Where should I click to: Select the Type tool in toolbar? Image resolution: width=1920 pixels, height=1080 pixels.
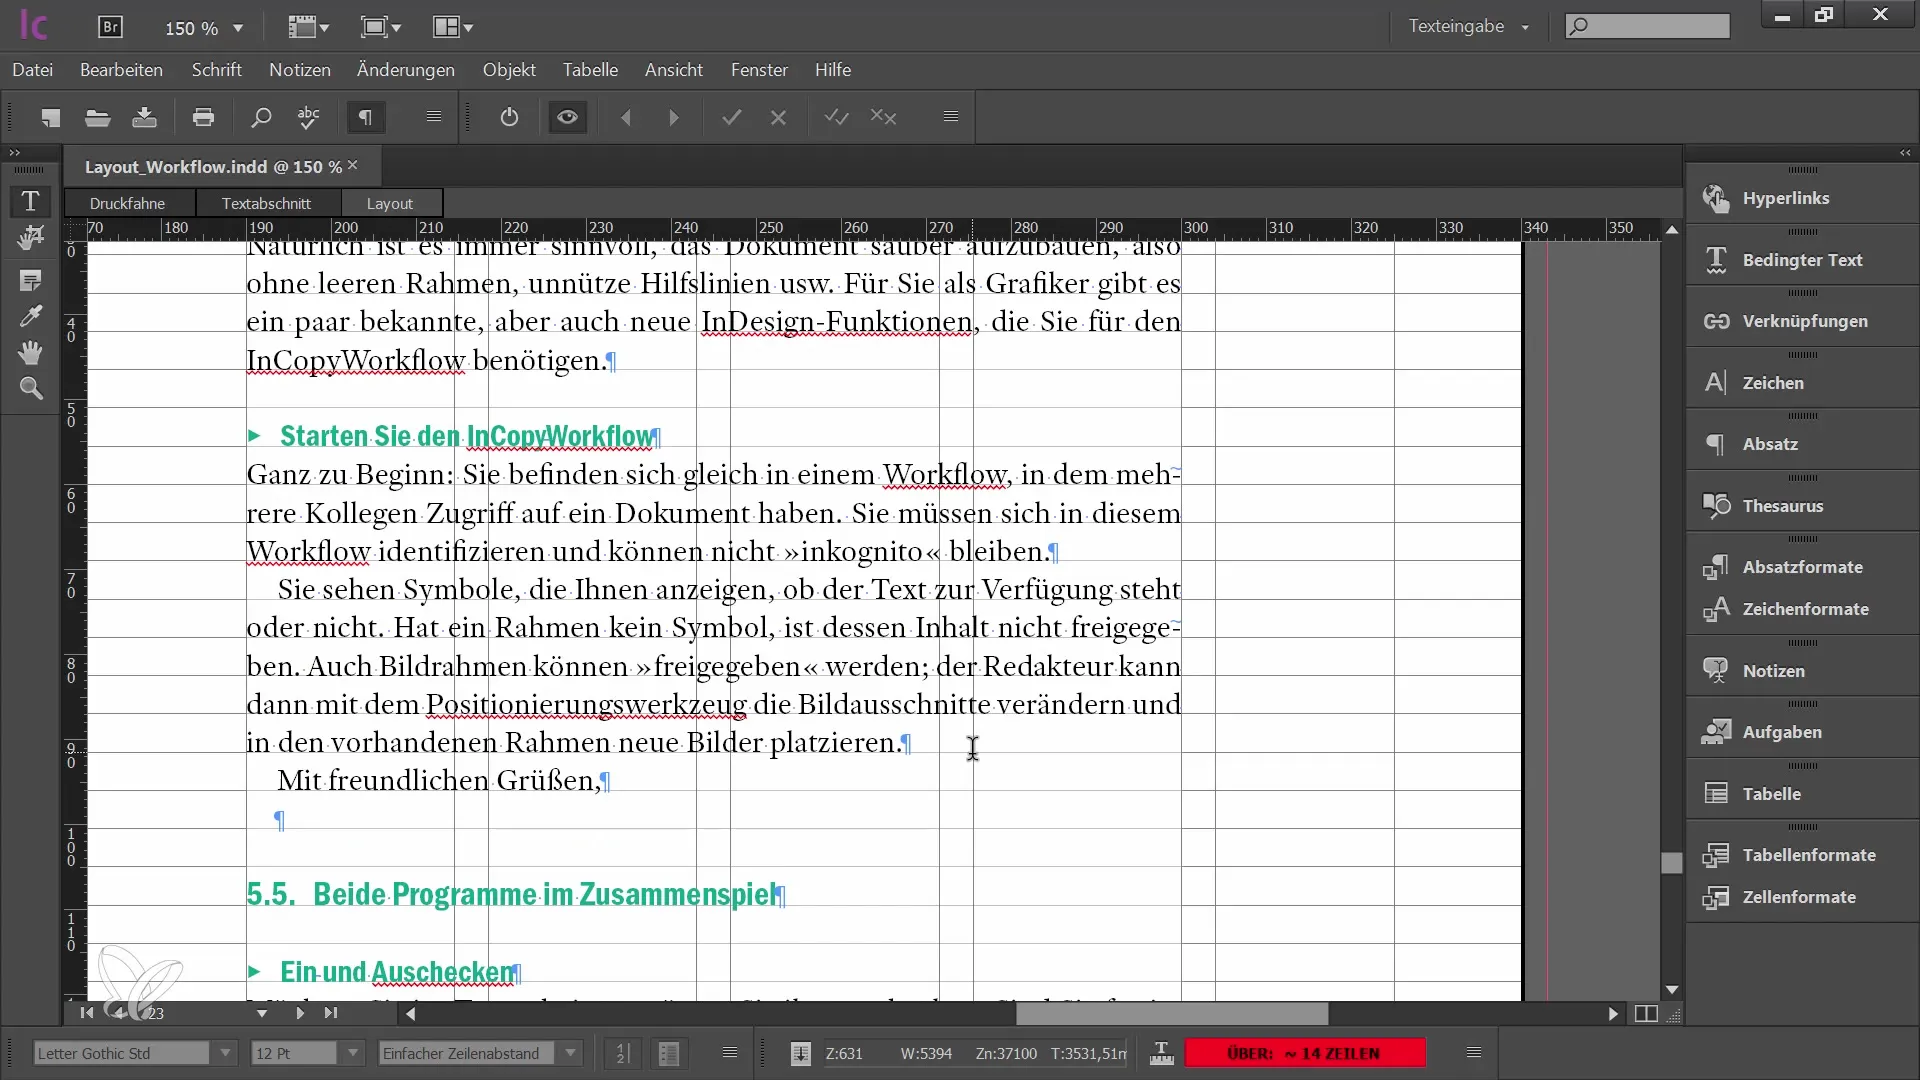pos(30,200)
